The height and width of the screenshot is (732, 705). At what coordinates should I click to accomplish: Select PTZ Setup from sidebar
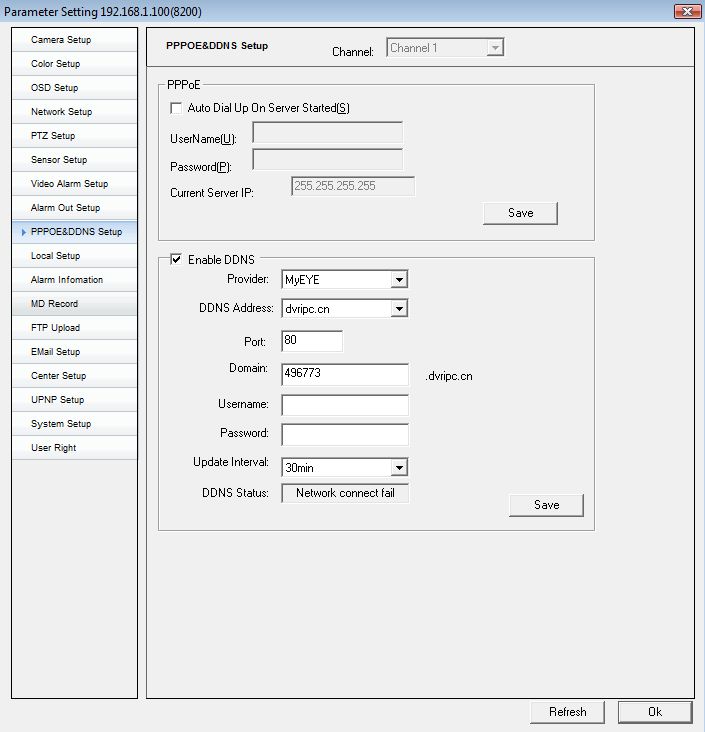[53, 136]
